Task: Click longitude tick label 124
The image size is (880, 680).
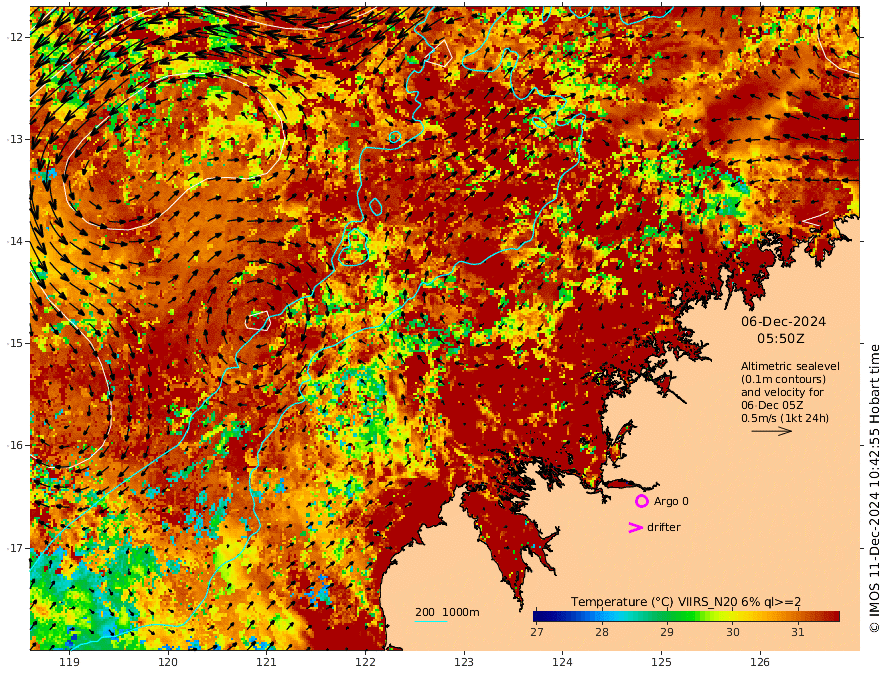Action: pos(562,662)
